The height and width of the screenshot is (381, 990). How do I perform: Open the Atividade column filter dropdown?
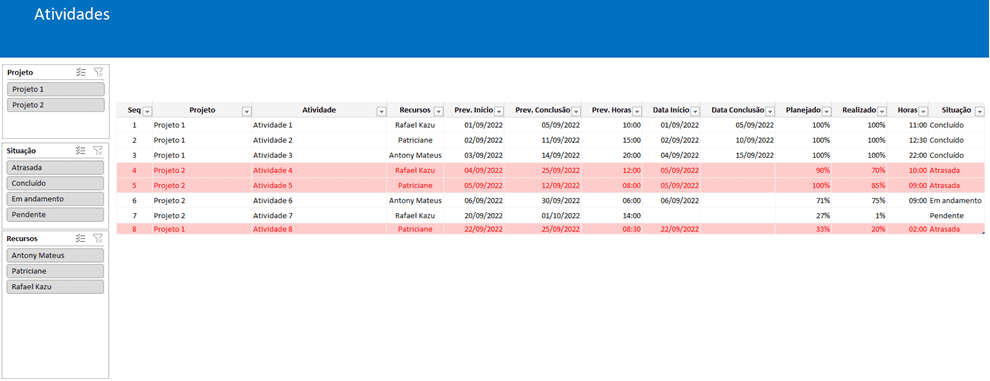click(381, 111)
